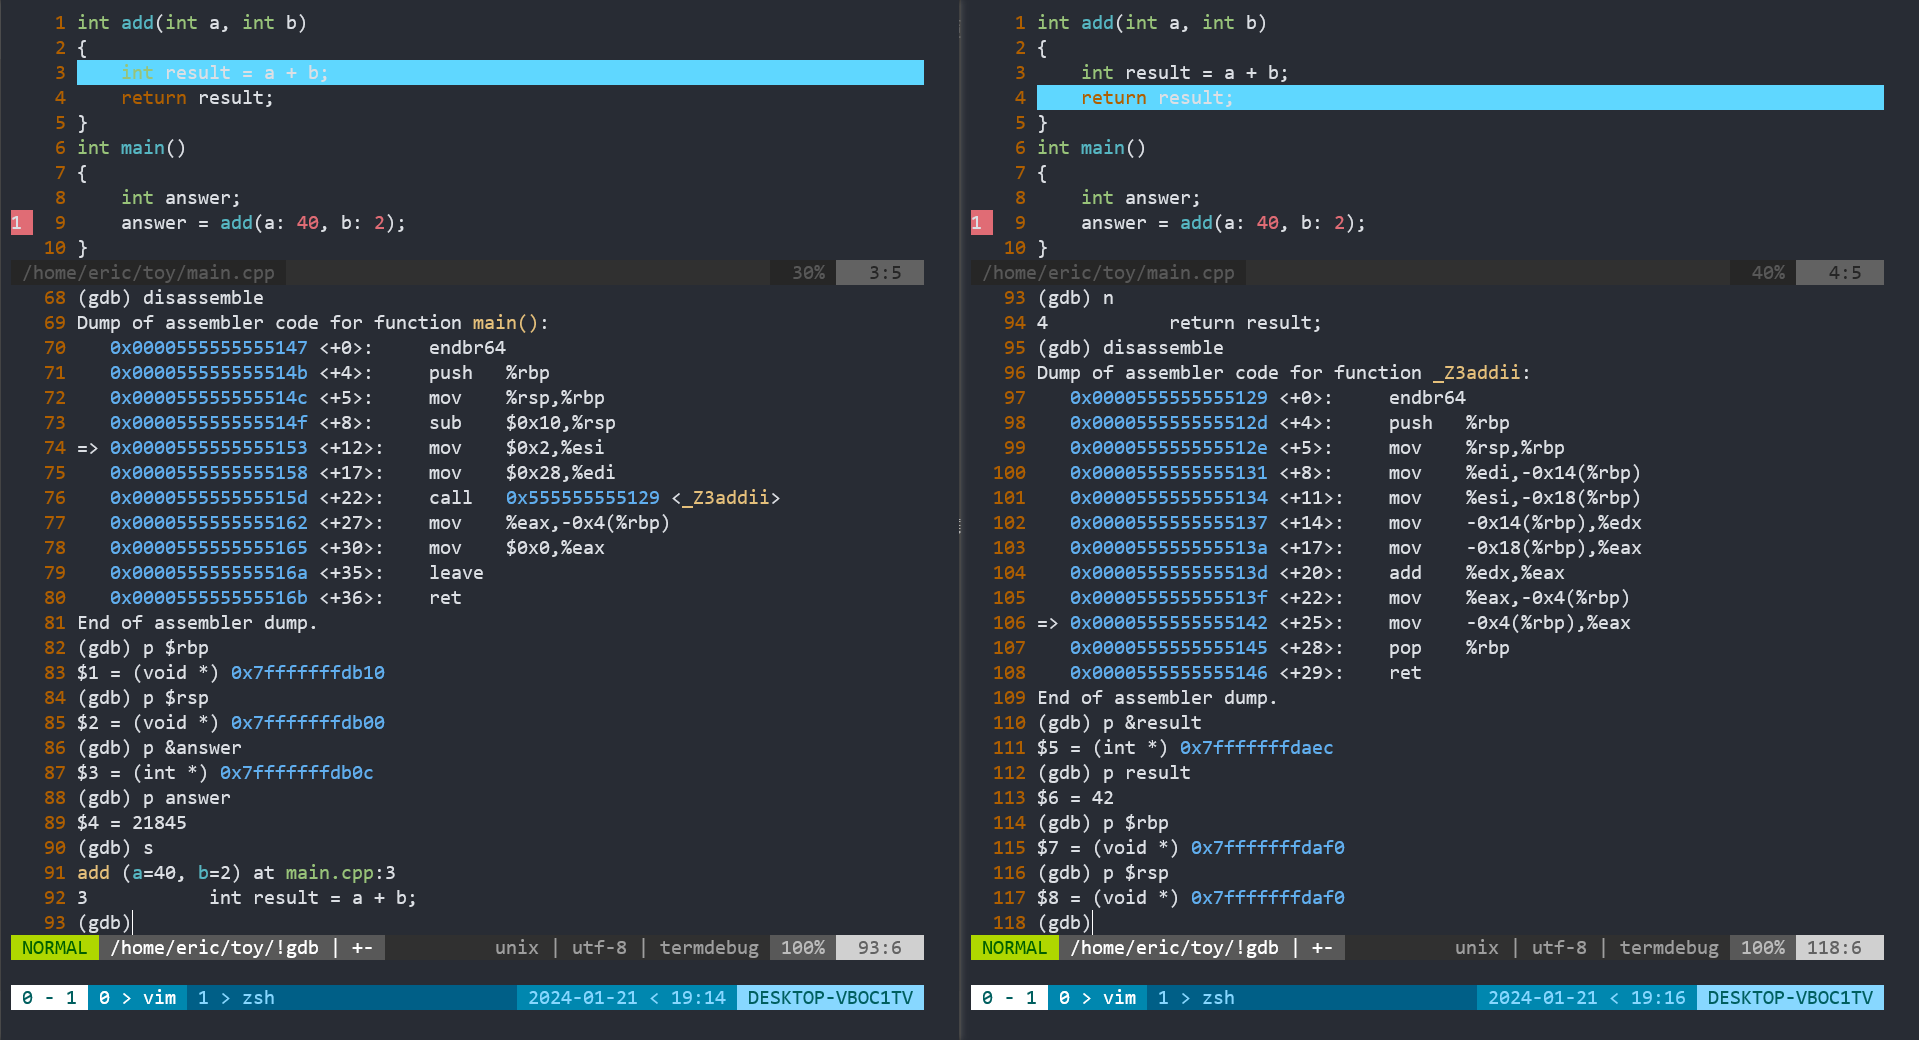1919x1040 pixels.
Task: Click the '$2 = (void *) 0x7fffffffdb00' output
Action: (x=231, y=723)
